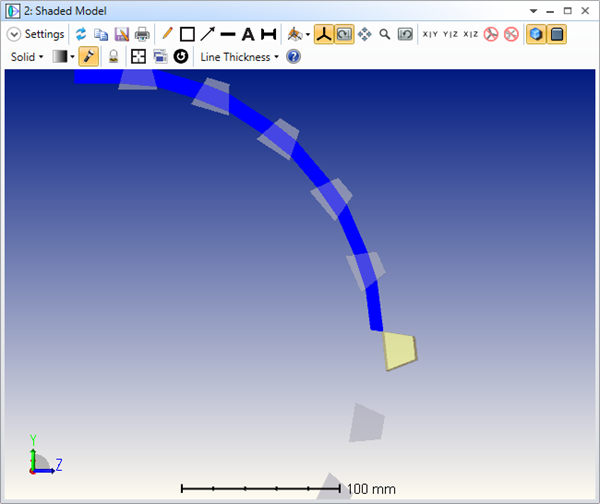The height and width of the screenshot is (504, 600).
Task: Expand the Solid display mode dropdown
Action: tap(27, 57)
